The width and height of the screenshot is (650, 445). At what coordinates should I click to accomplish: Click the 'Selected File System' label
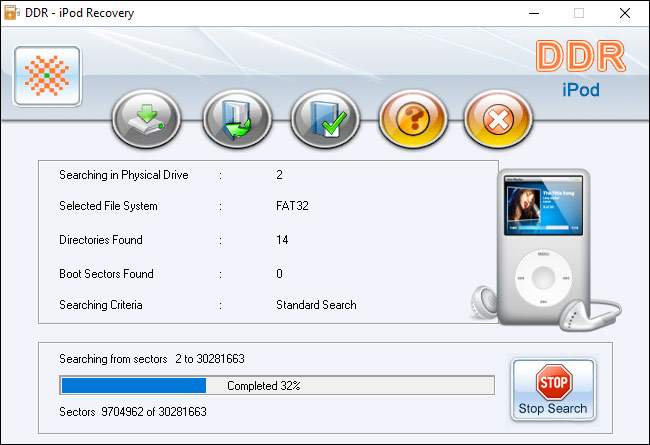pyautogui.click(x=108, y=206)
